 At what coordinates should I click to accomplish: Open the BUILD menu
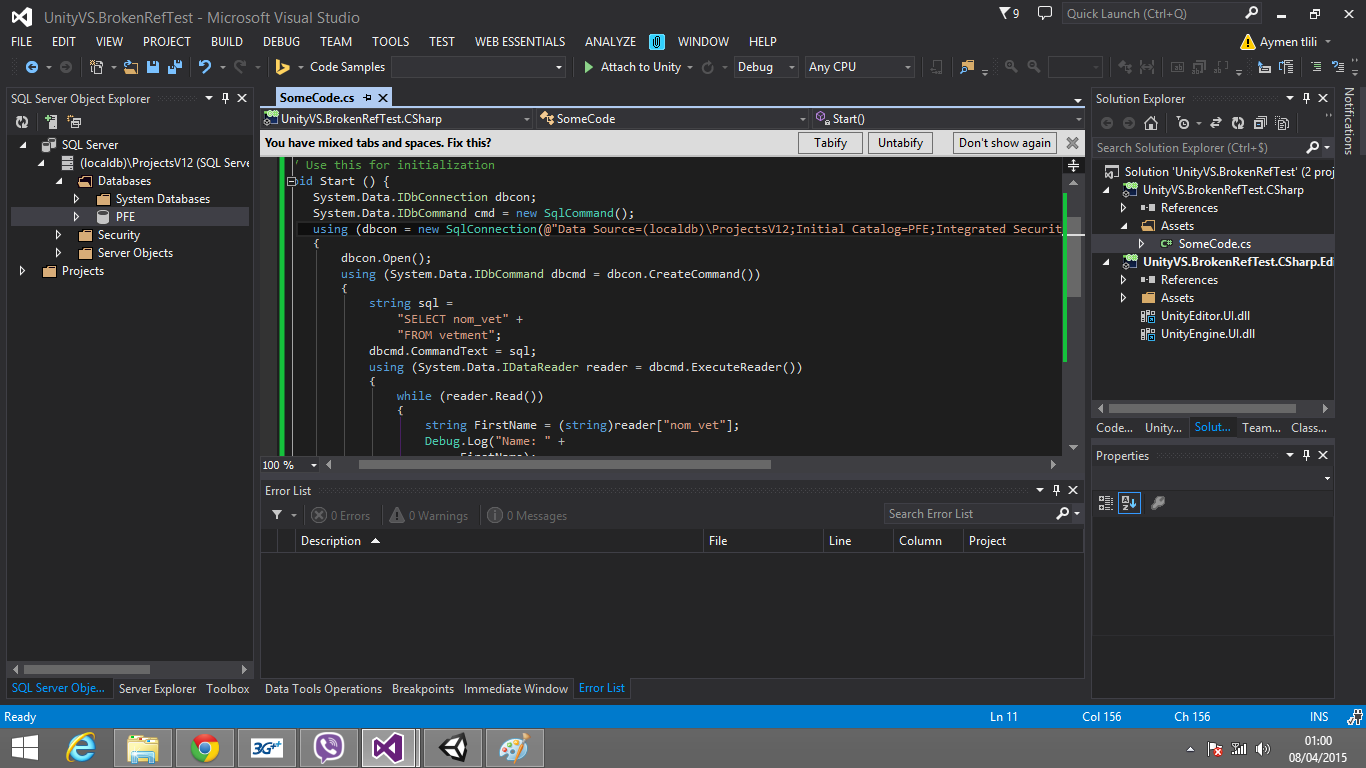[227, 42]
